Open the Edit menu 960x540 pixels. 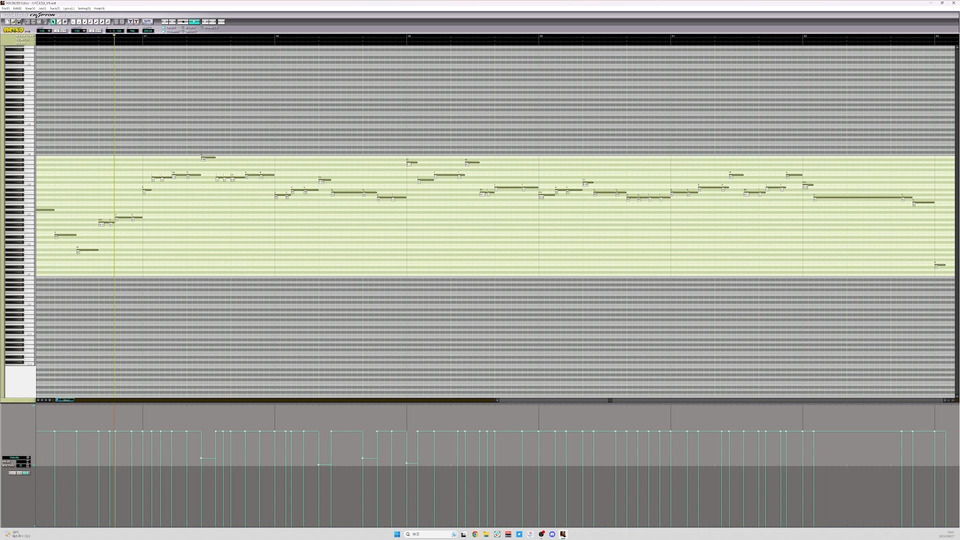[17, 9]
